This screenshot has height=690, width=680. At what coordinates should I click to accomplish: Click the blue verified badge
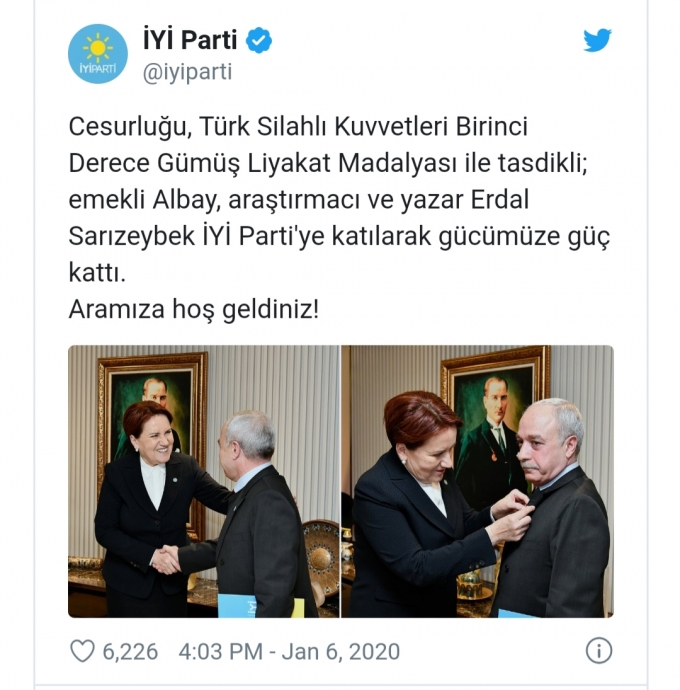pos(259,40)
